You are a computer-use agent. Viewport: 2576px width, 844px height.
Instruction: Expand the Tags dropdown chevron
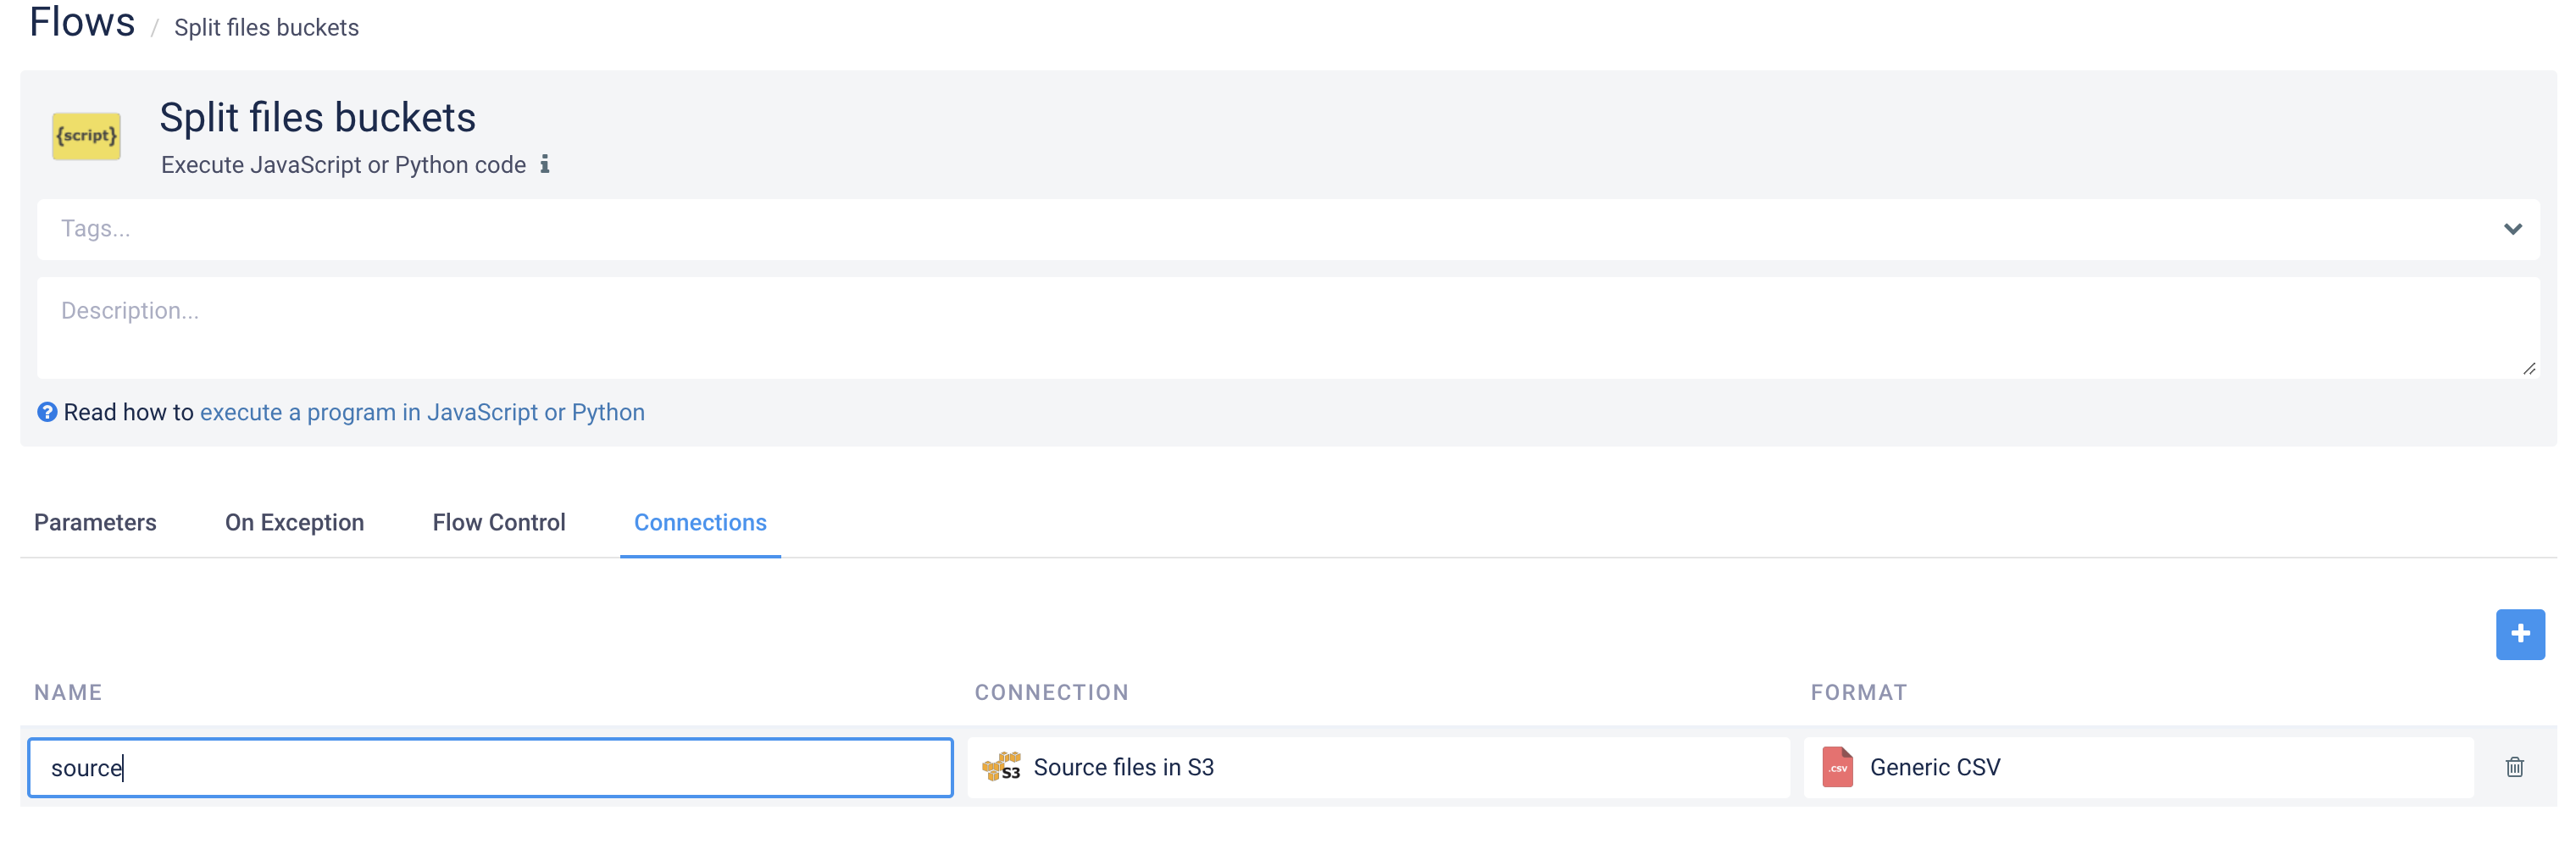[2512, 229]
